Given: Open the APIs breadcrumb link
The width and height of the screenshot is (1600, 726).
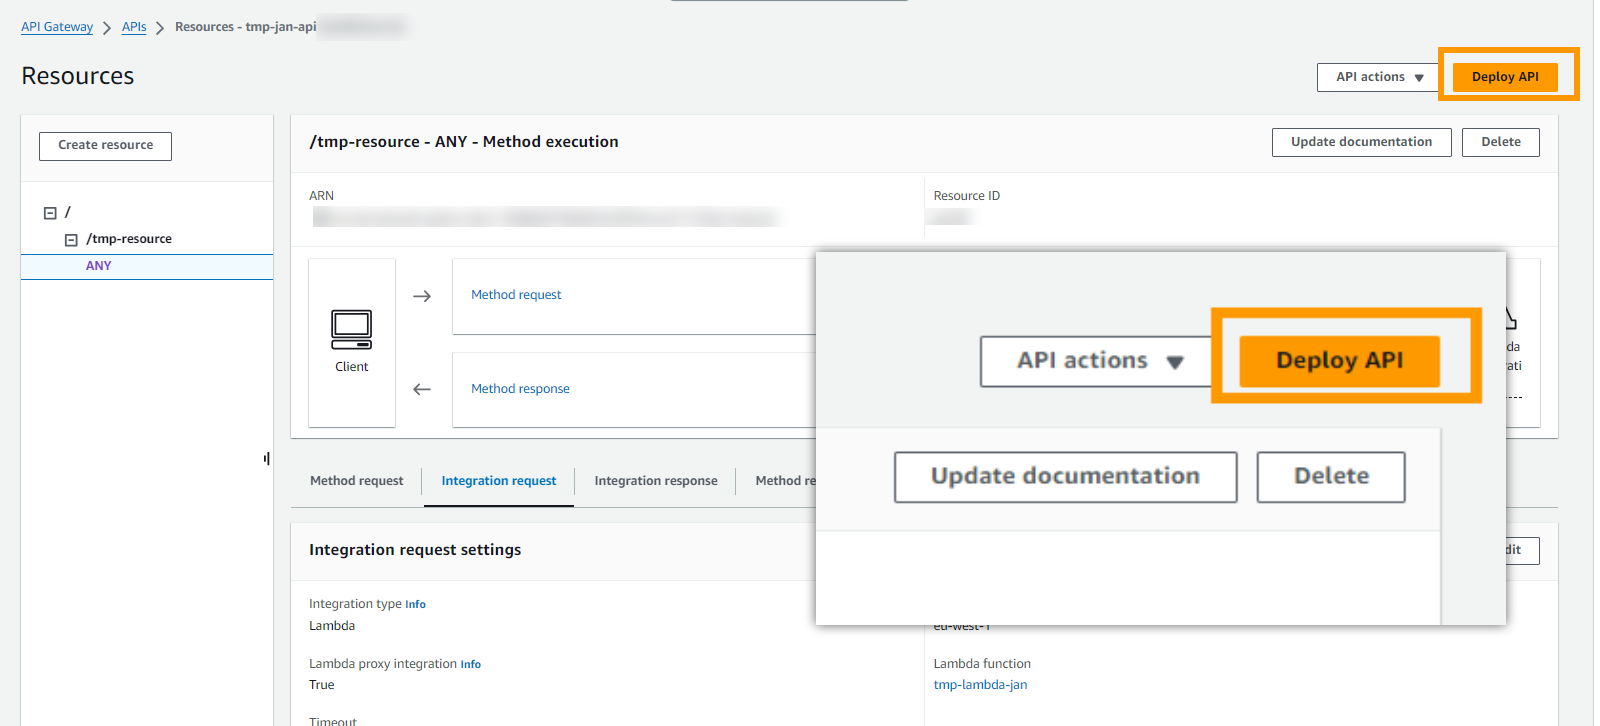Looking at the screenshot, I should pyautogui.click(x=134, y=27).
